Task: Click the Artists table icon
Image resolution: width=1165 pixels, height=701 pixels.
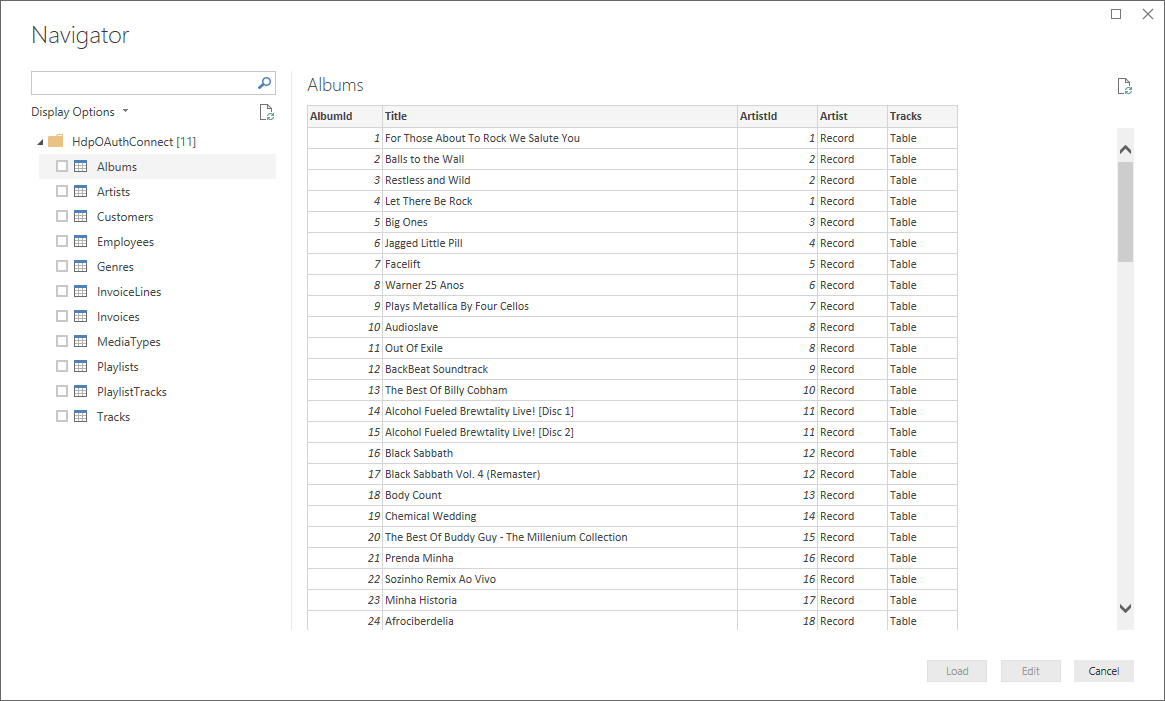Action: tap(81, 191)
